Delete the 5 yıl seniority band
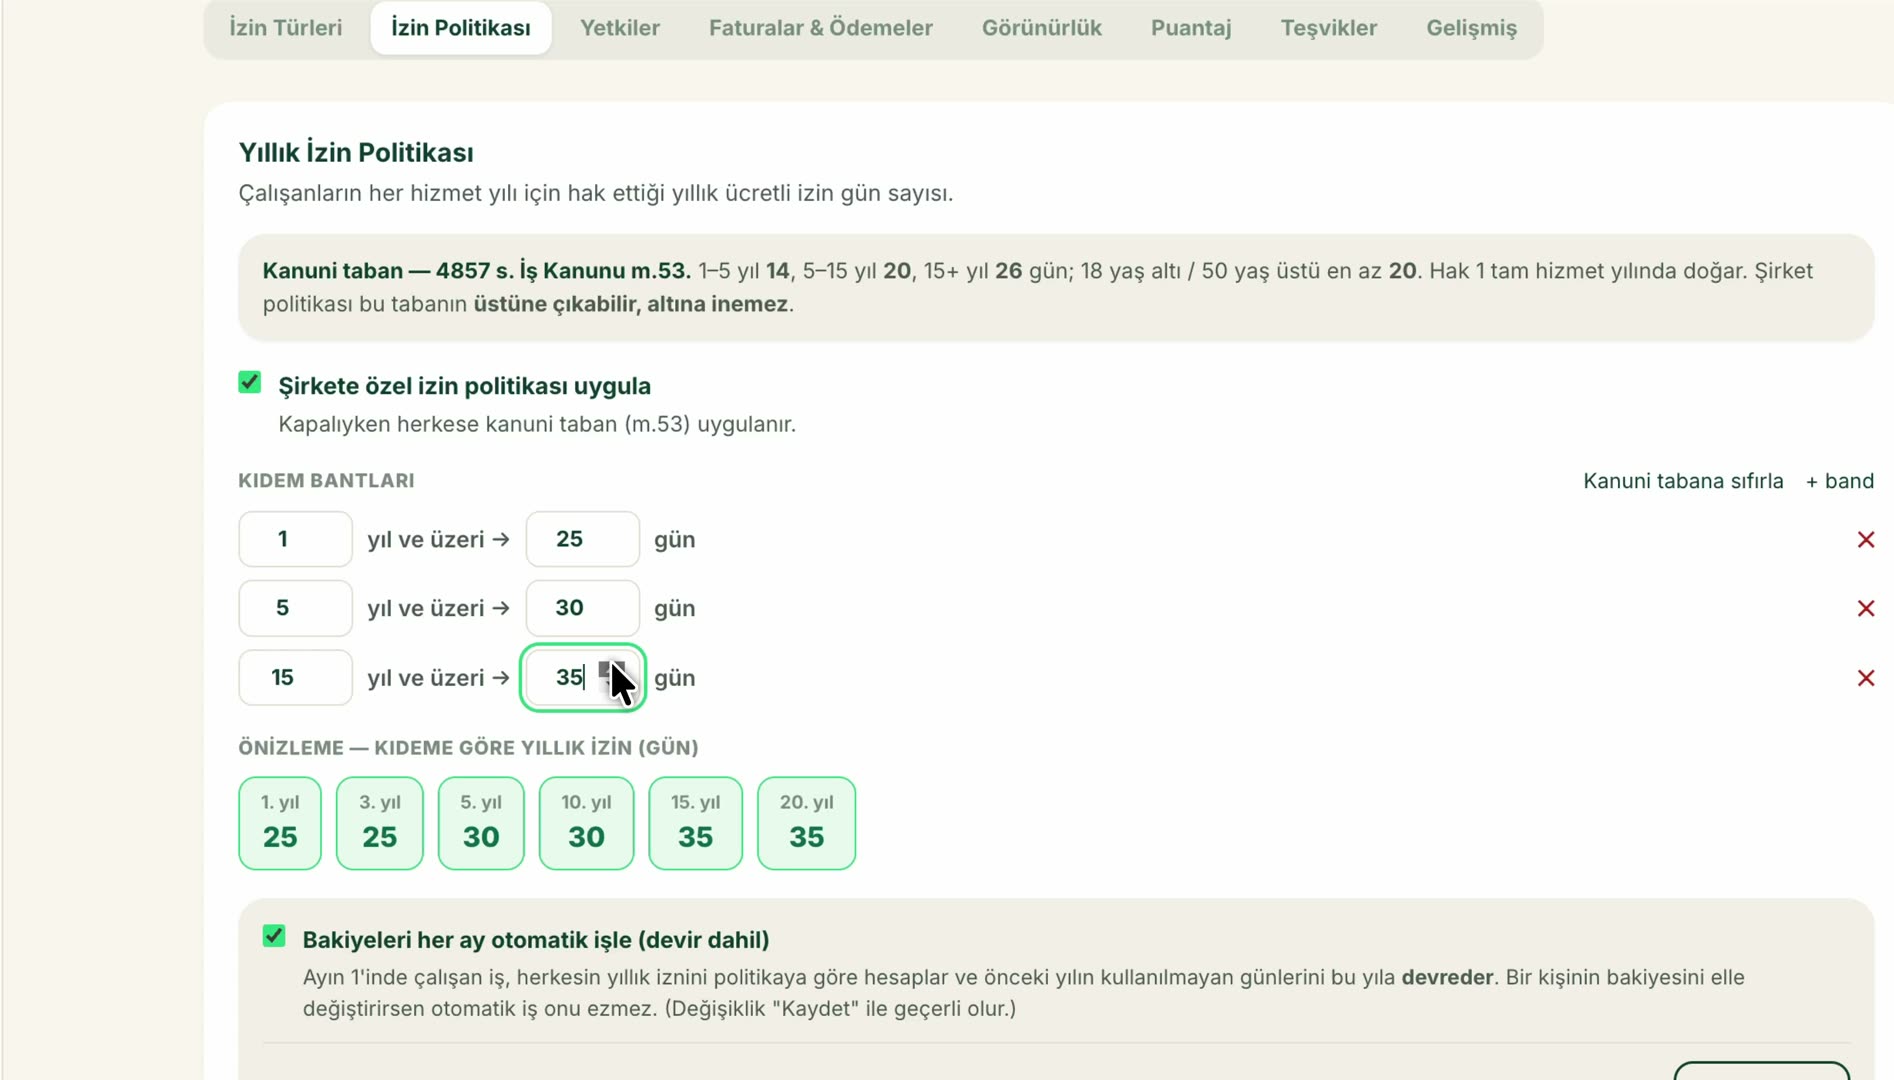Viewport: 1894px width, 1080px height. click(x=1865, y=609)
